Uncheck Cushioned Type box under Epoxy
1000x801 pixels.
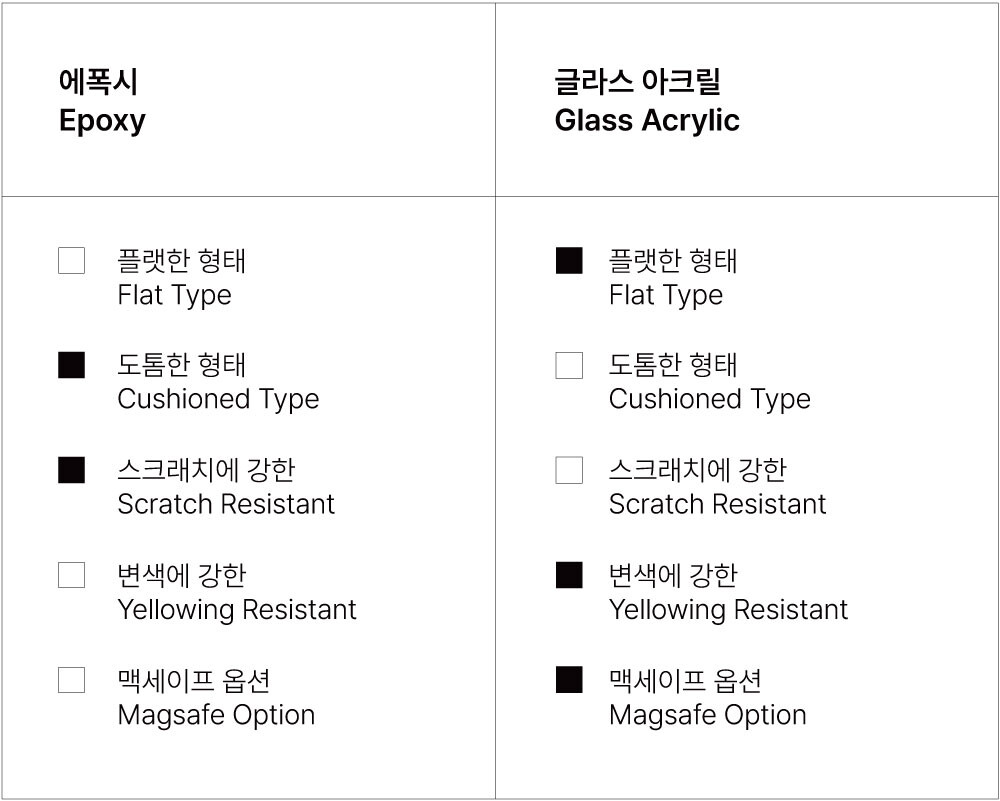click(71, 365)
